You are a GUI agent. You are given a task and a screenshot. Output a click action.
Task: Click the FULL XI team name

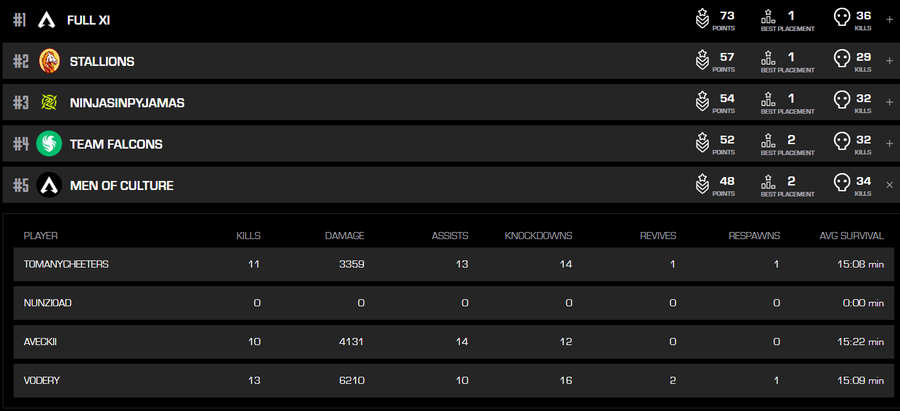(88, 21)
